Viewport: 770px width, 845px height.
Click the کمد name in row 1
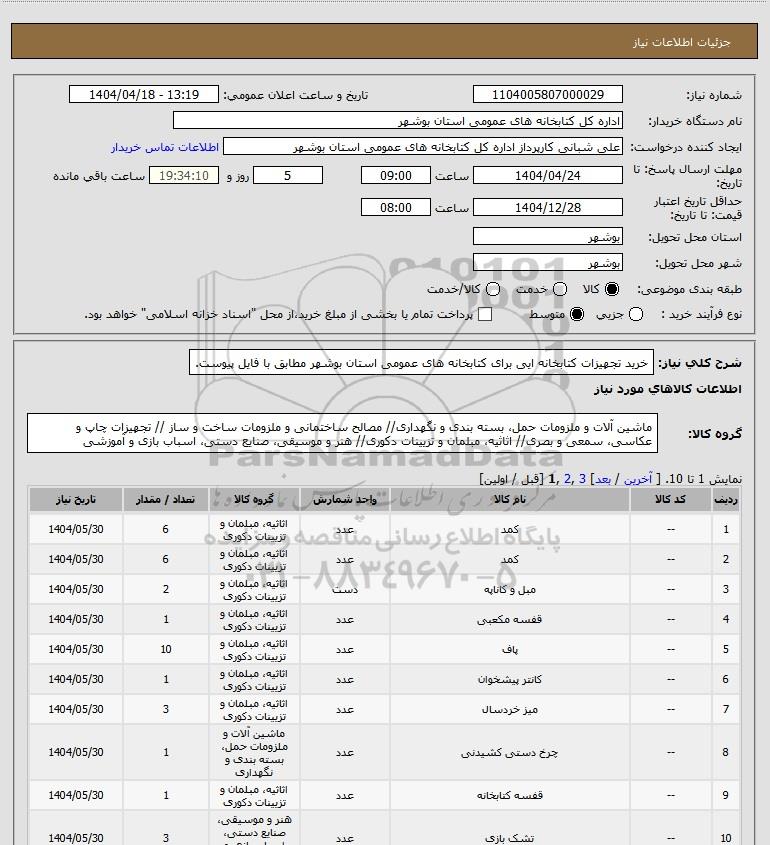(x=509, y=530)
